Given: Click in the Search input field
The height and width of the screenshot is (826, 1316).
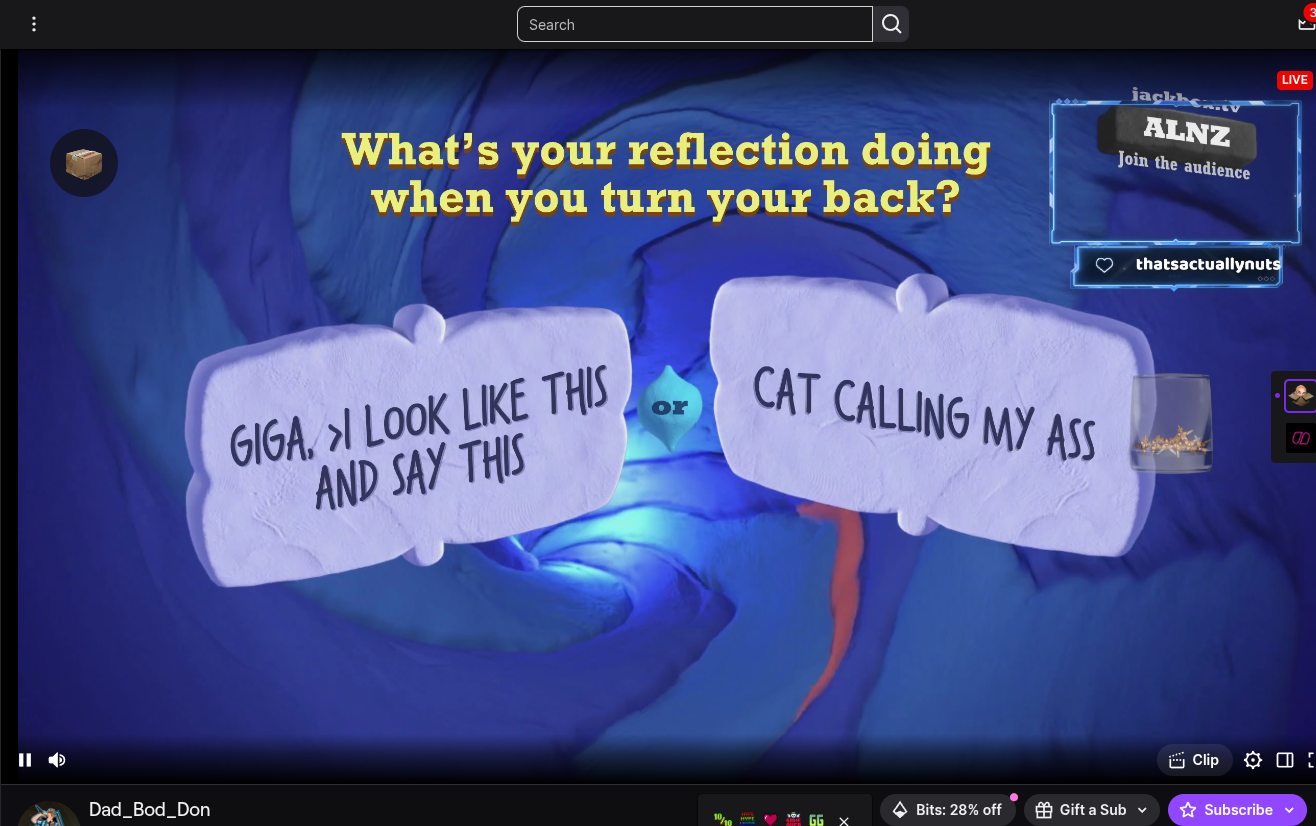Looking at the screenshot, I should pyautogui.click(x=694, y=24).
